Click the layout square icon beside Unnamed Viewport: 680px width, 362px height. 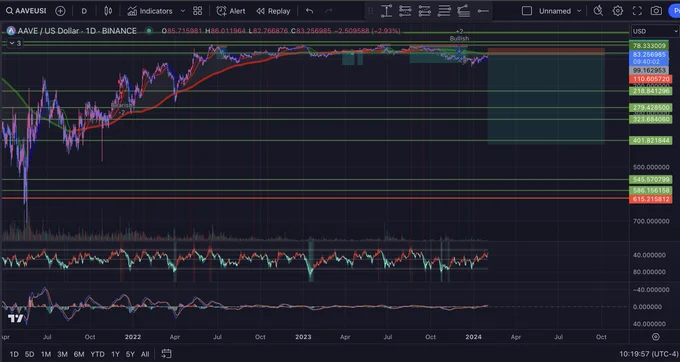pos(527,11)
